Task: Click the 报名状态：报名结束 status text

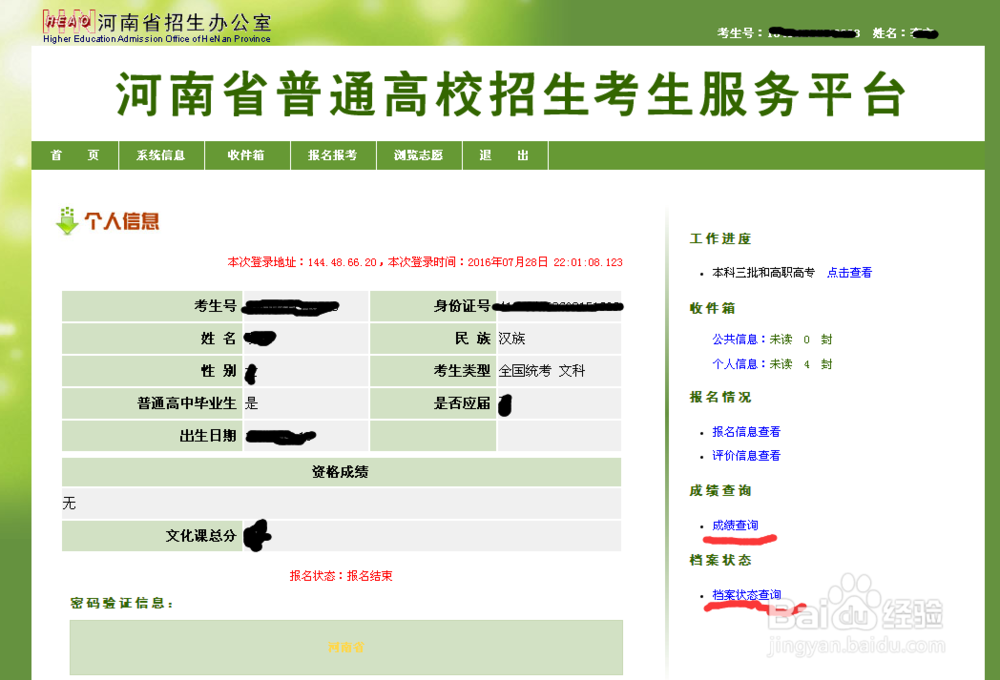Action: (344, 576)
